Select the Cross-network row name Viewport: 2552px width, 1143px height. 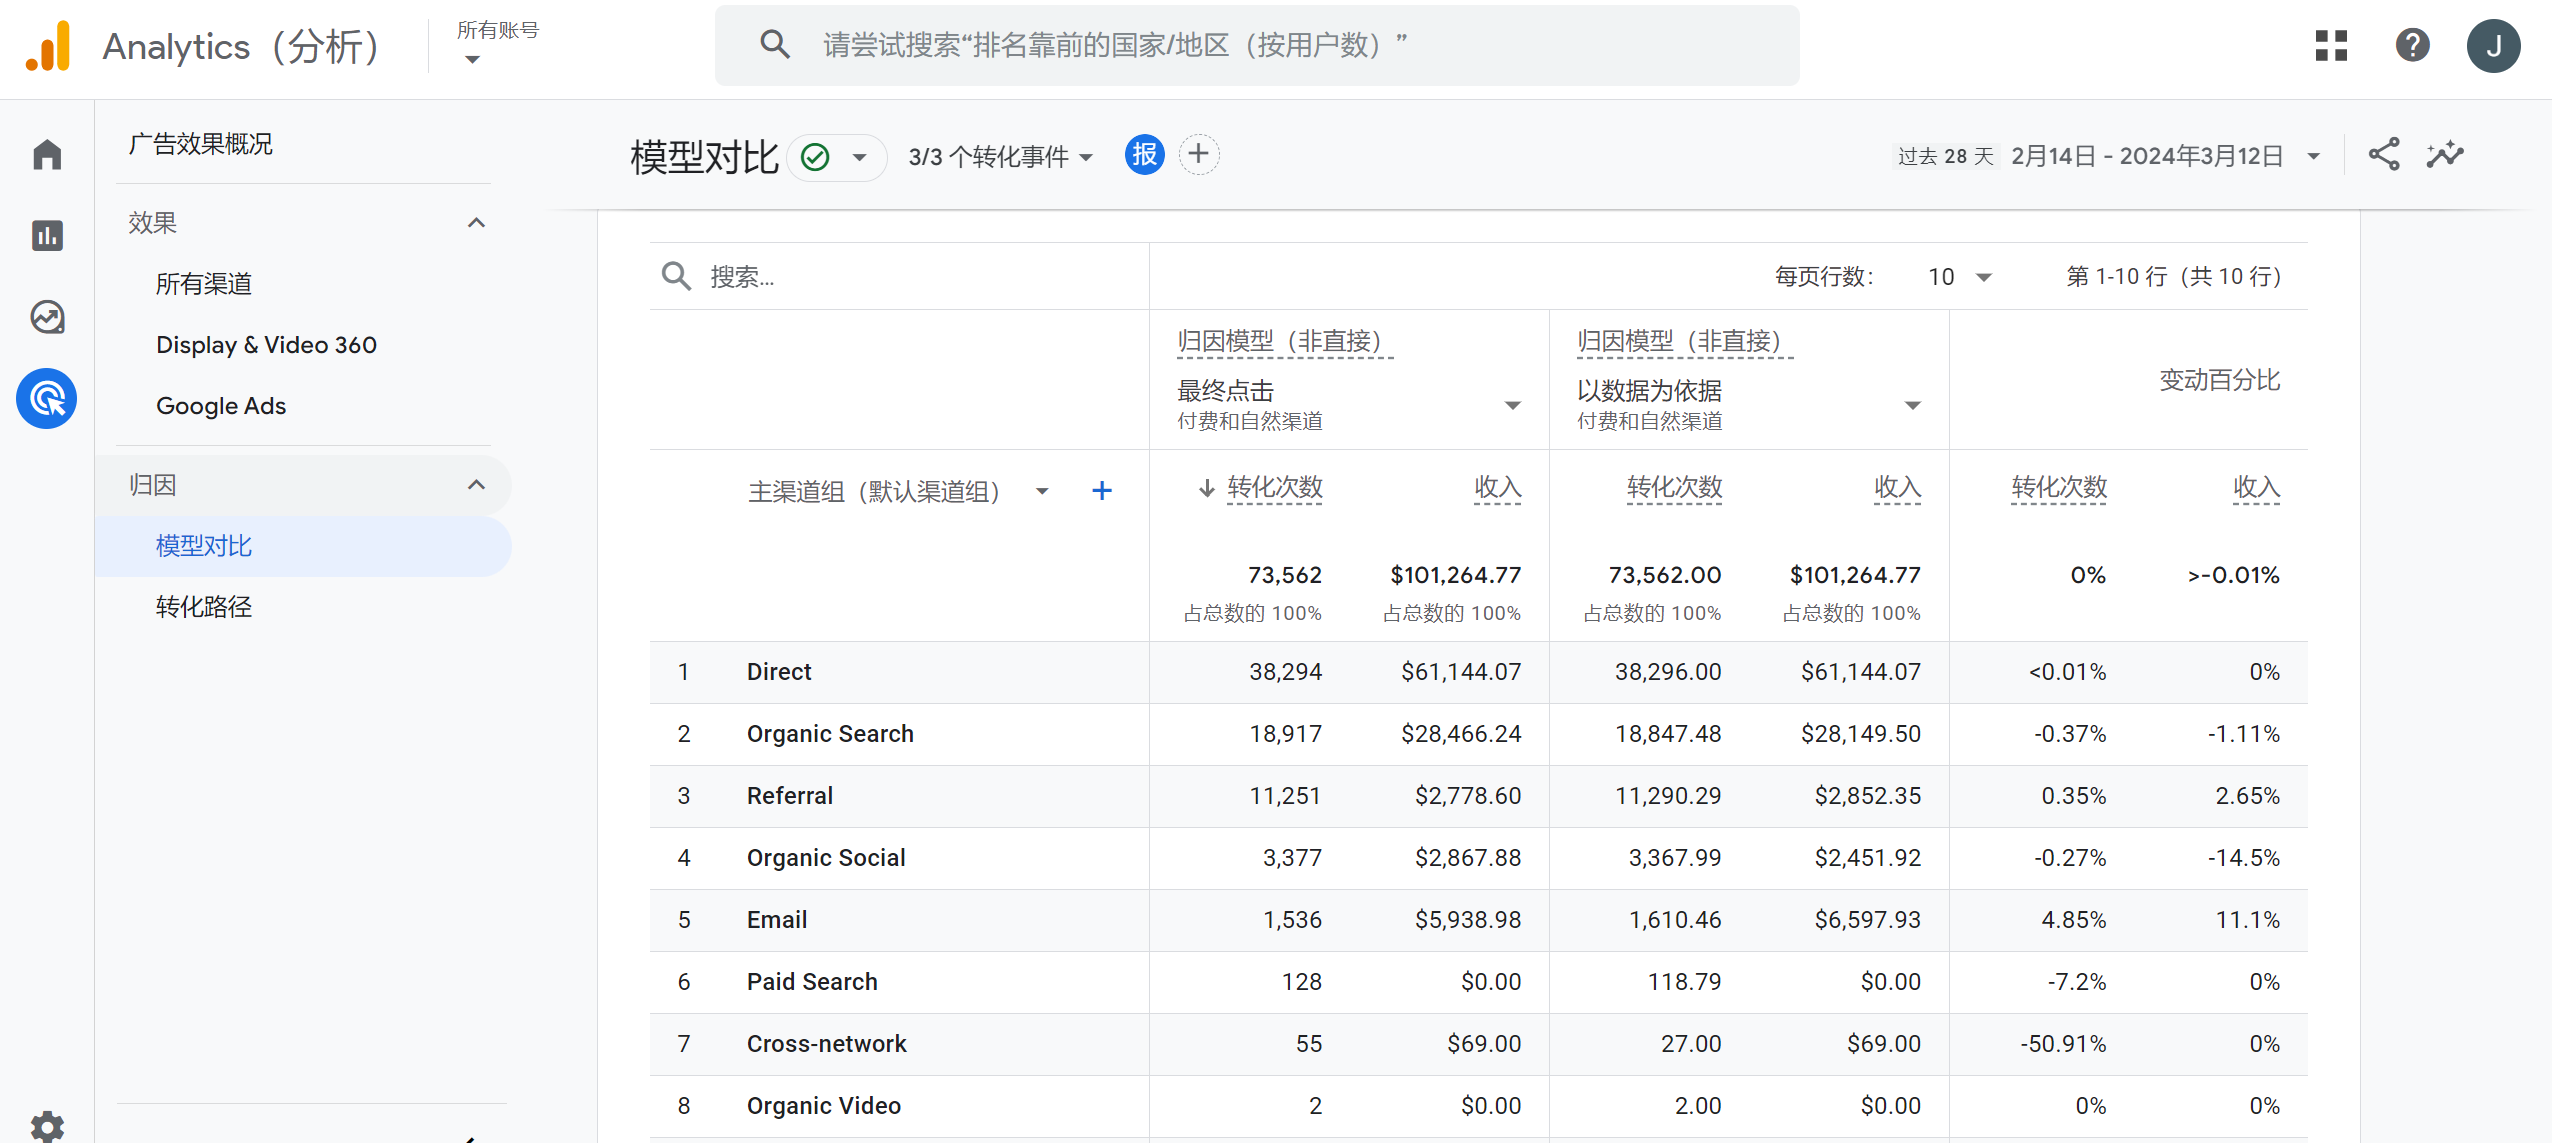(x=826, y=1044)
